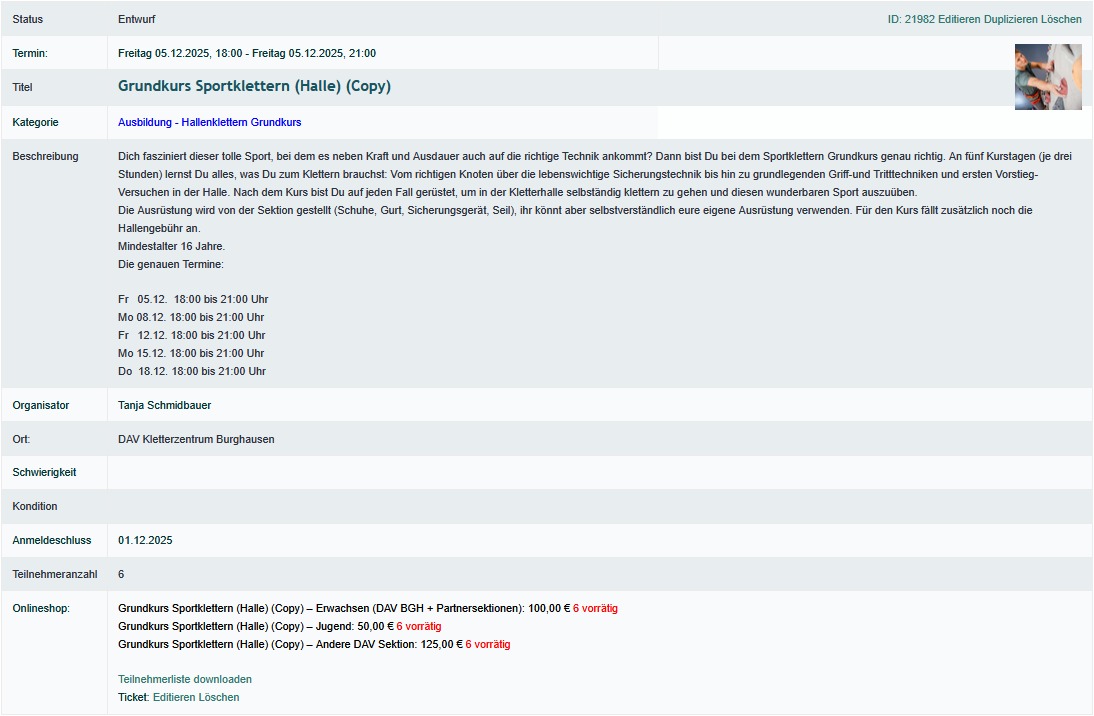
Task: Click the ID: 21982 label
Action: (911, 19)
